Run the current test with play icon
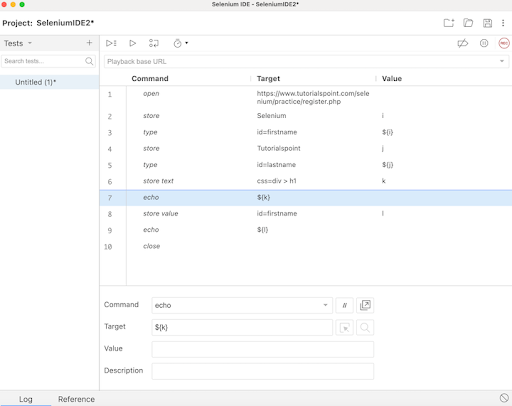The height and width of the screenshot is (406, 512). tap(132, 43)
